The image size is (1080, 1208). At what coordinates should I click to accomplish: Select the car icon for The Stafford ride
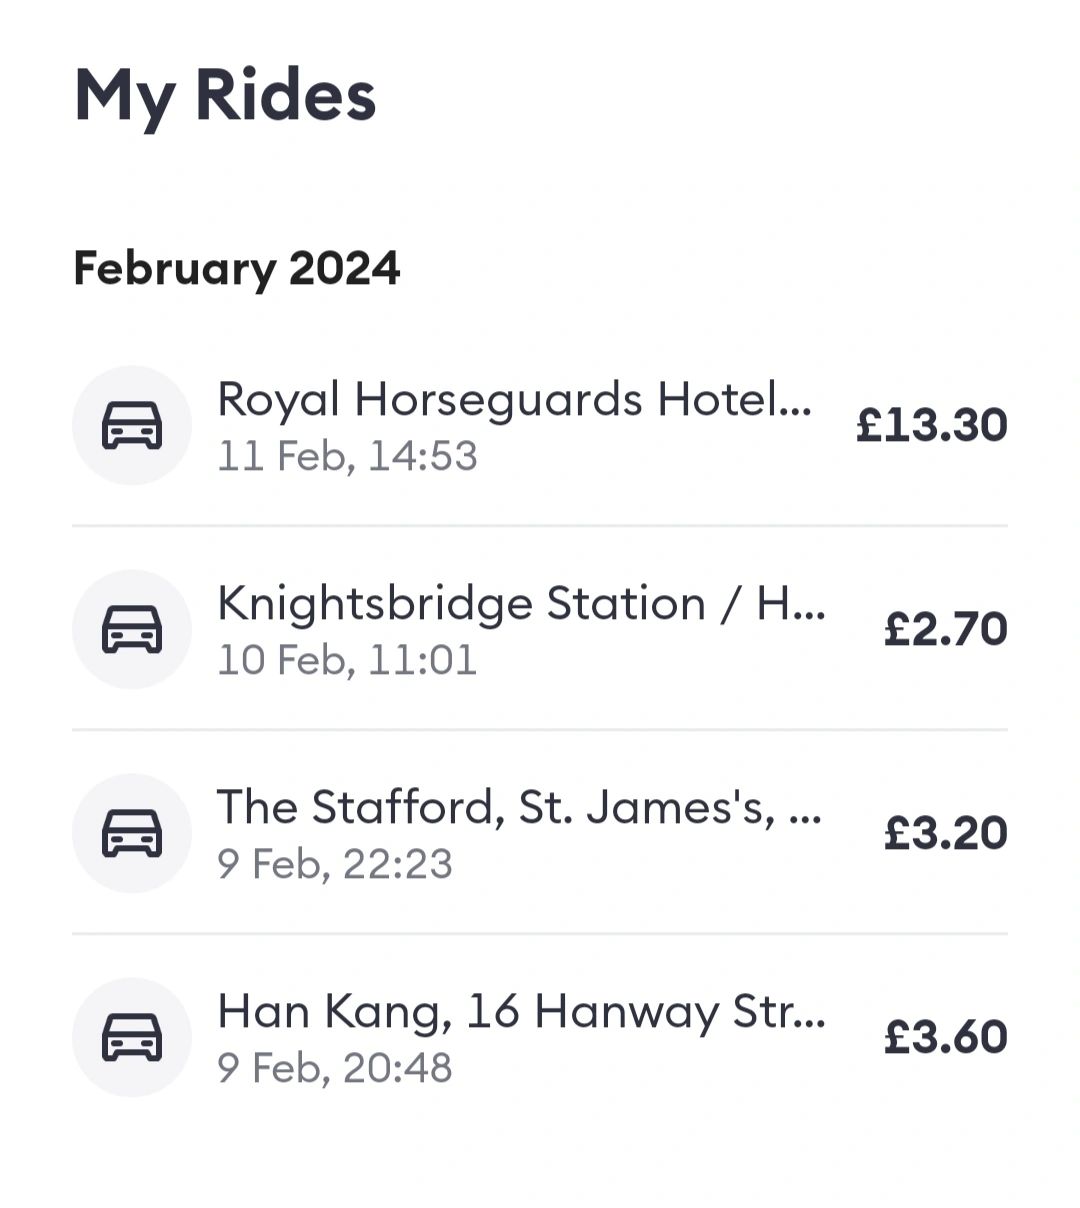tap(132, 834)
